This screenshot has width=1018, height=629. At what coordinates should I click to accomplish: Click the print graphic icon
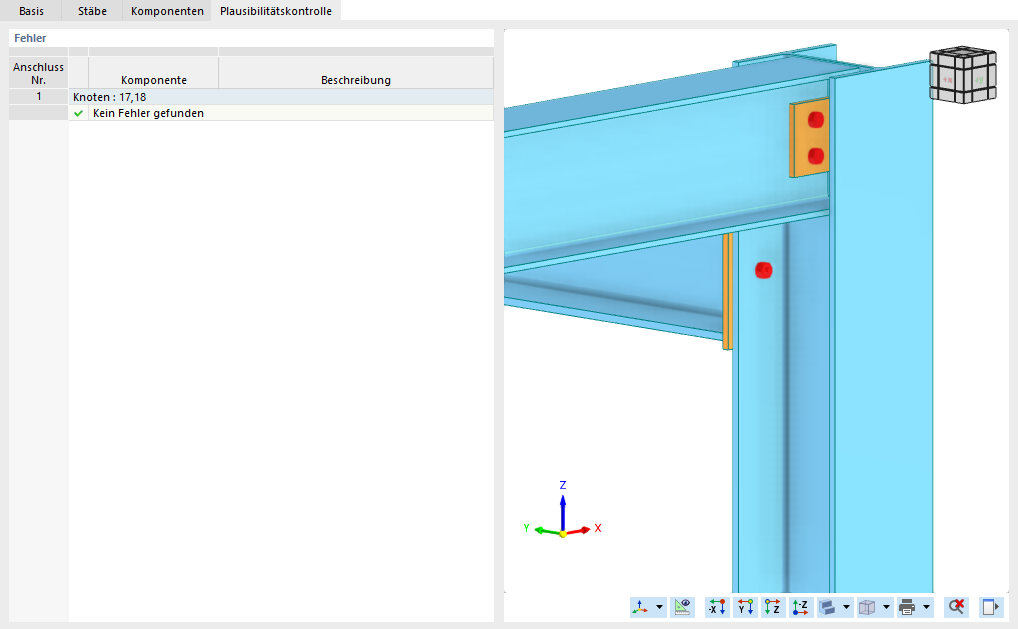pyautogui.click(x=907, y=607)
